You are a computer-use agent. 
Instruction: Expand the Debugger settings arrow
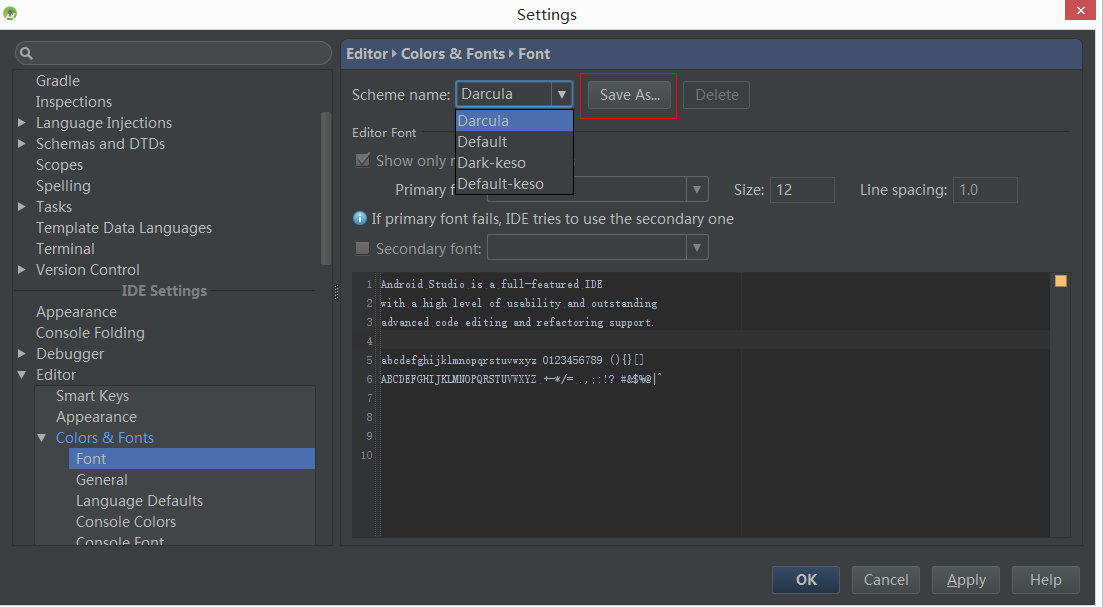tap(22, 354)
